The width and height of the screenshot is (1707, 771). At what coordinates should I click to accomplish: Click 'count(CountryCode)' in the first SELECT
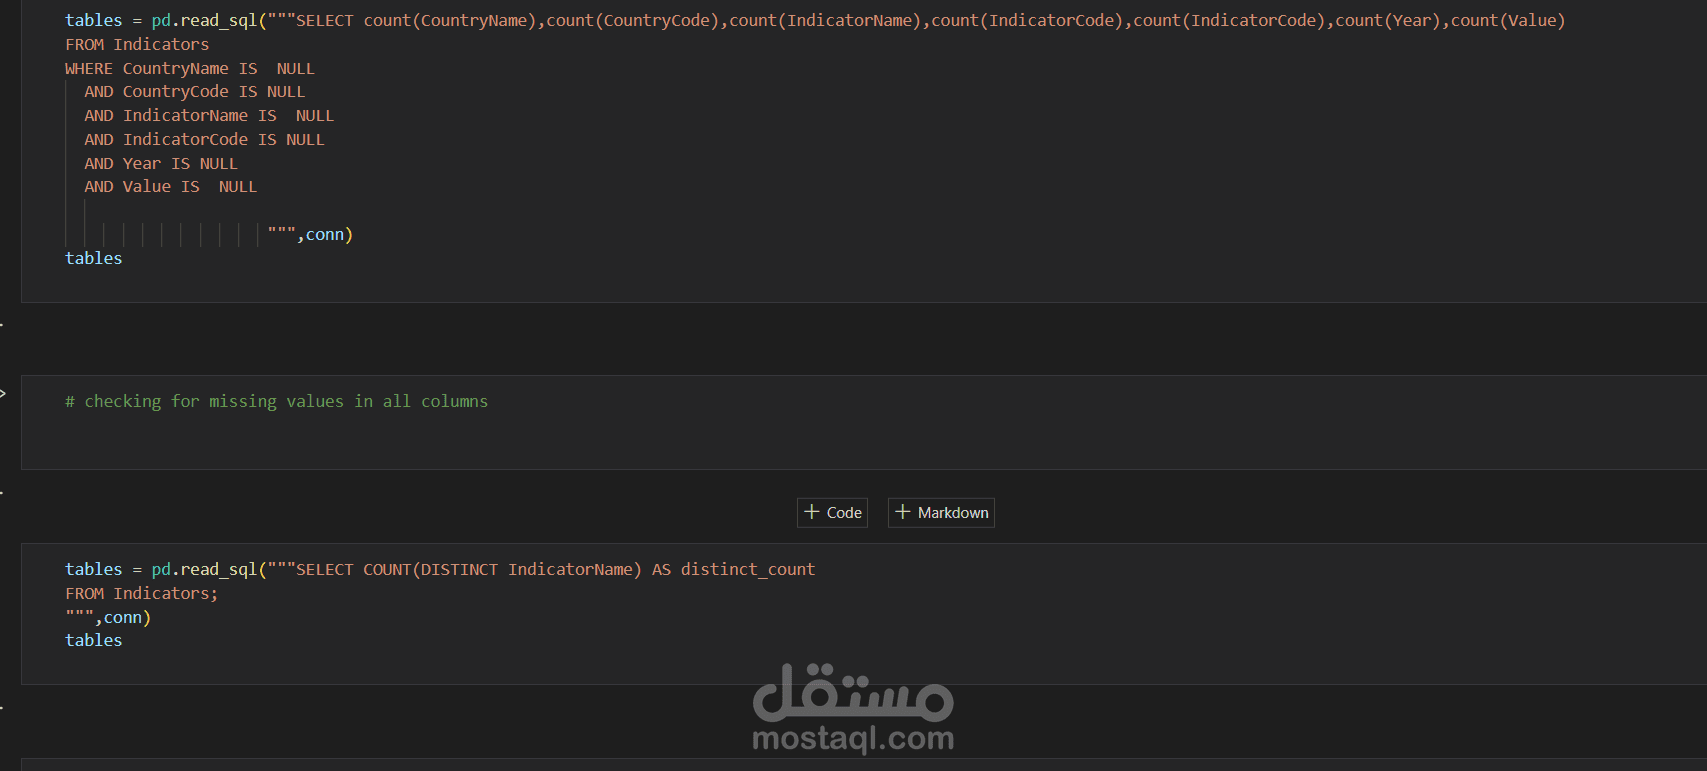pyautogui.click(x=633, y=20)
